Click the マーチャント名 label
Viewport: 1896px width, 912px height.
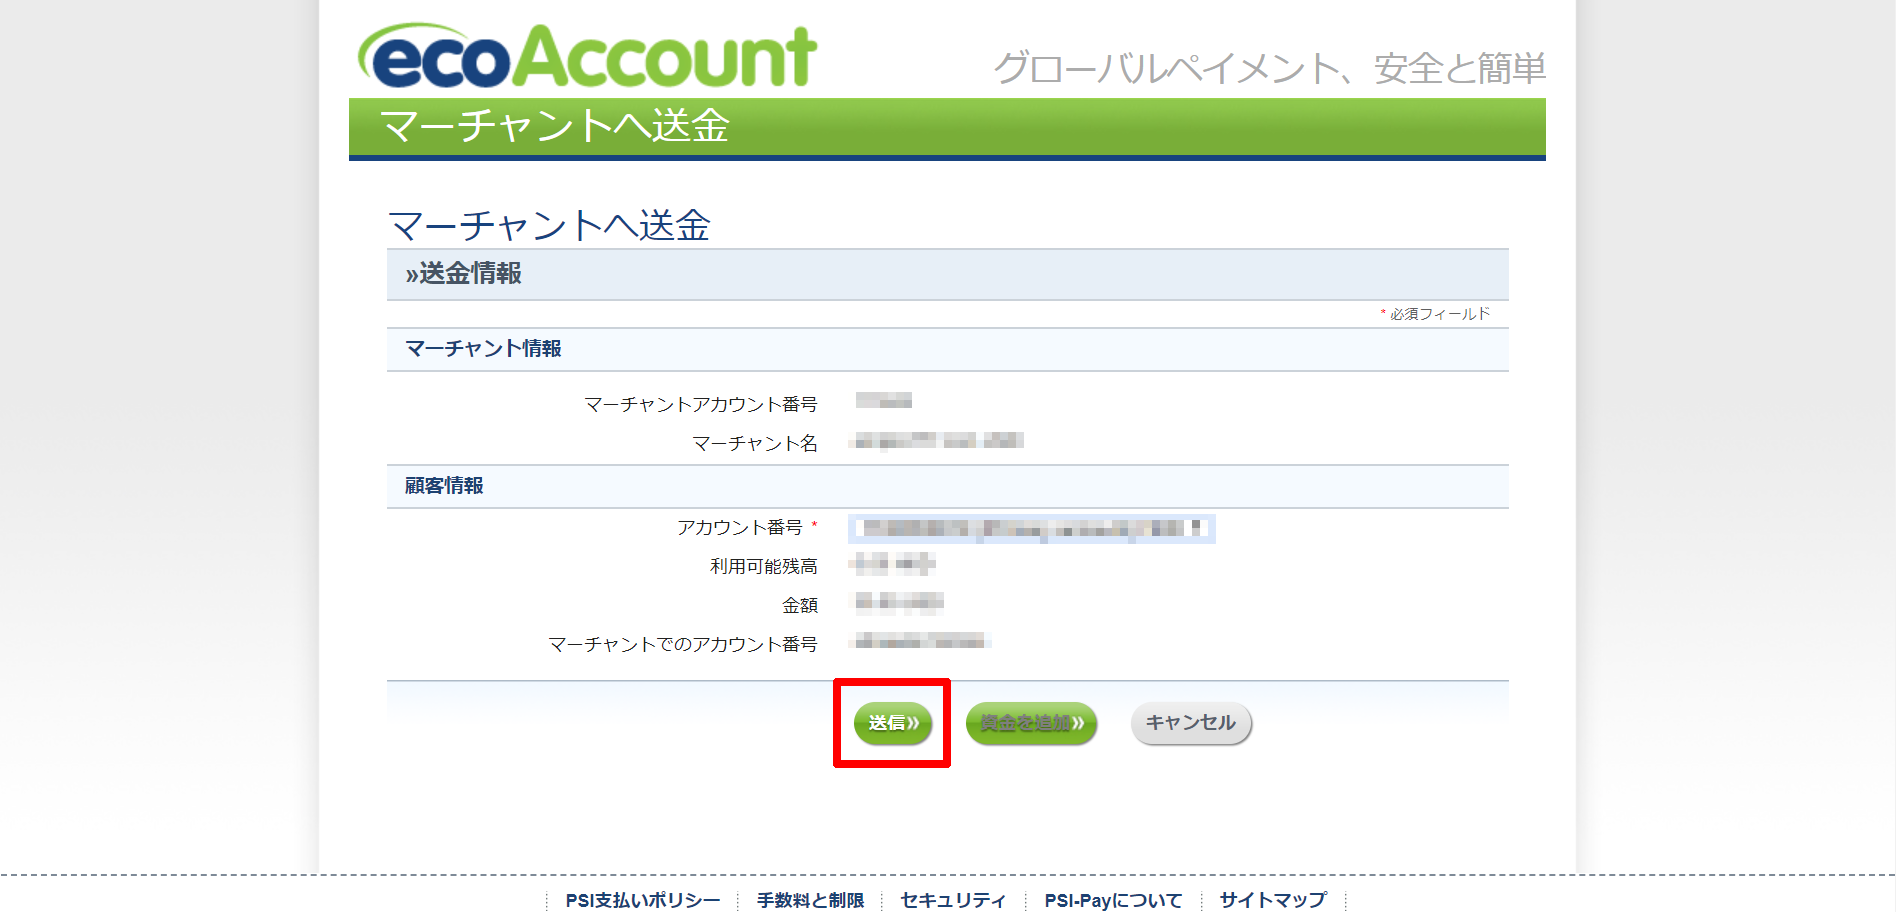pos(755,443)
